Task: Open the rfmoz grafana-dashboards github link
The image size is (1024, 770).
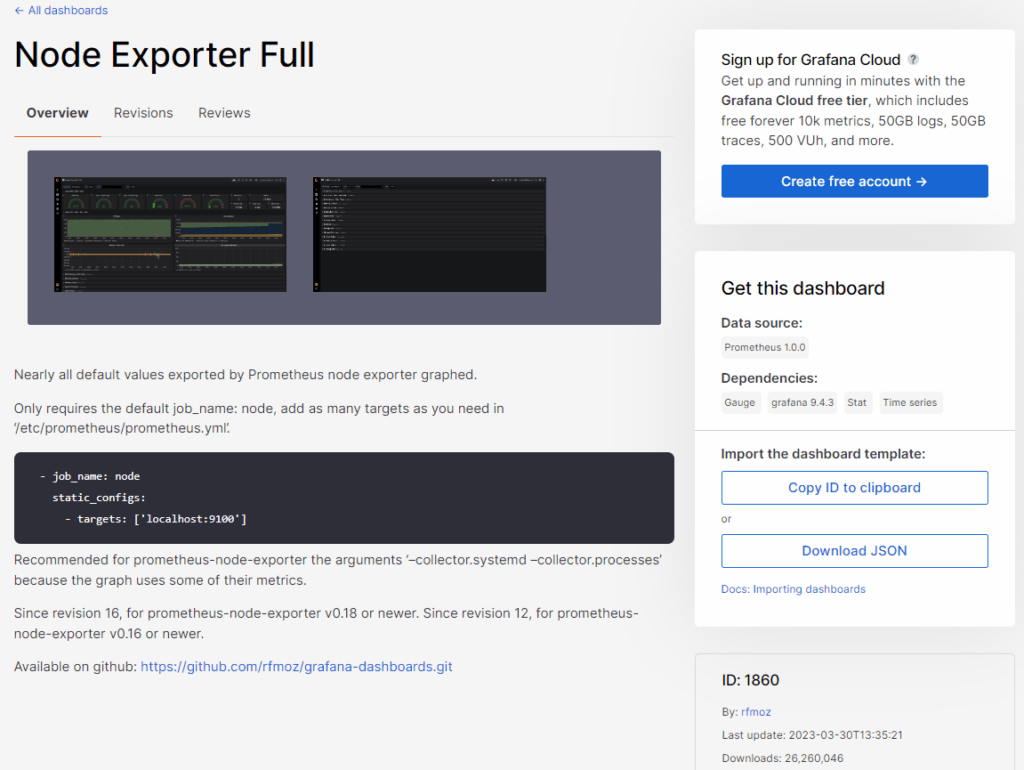Action: 296,667
